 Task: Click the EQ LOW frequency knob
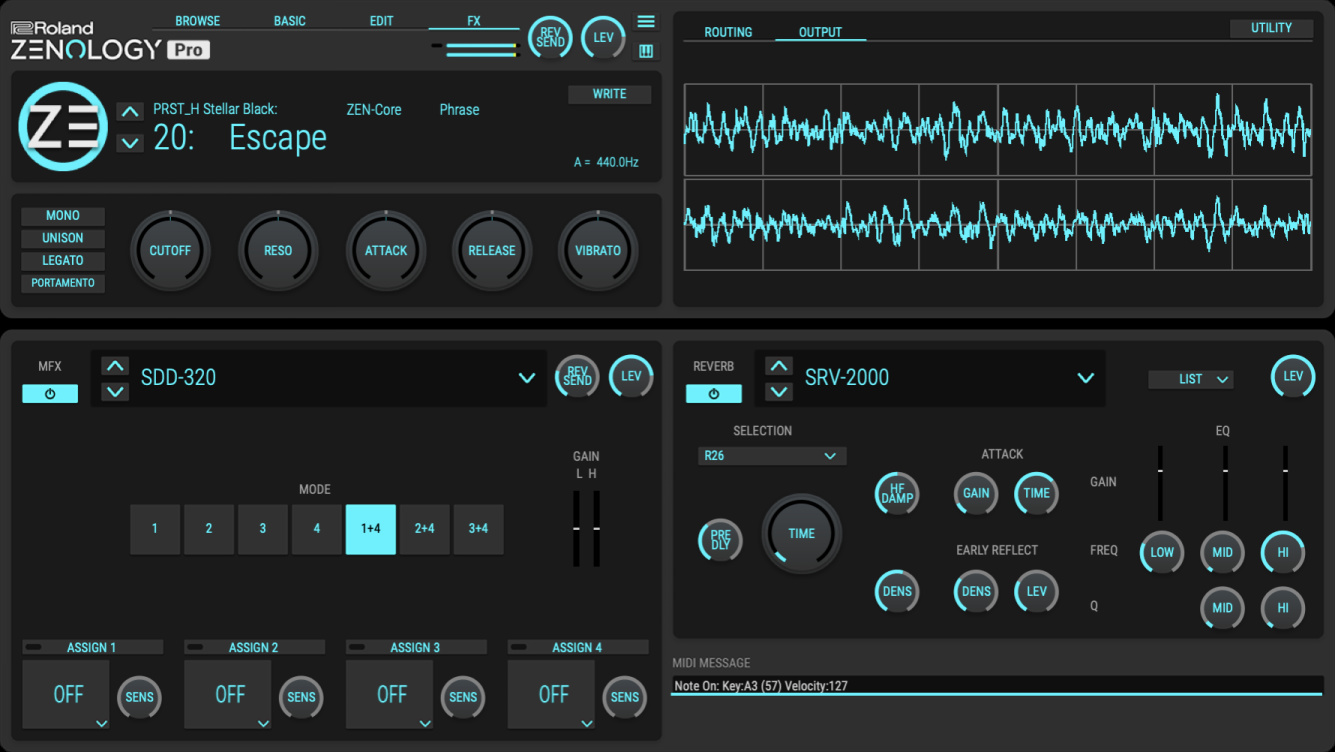[x=1162, y=552]
